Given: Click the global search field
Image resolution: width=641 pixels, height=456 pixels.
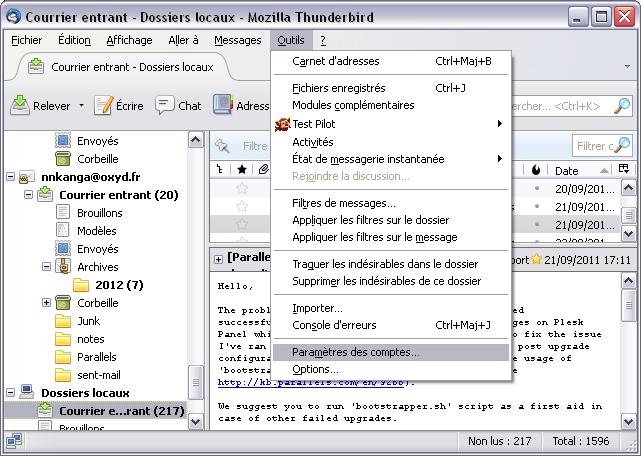Looking at the screenshot, I should tap(571, 106).
